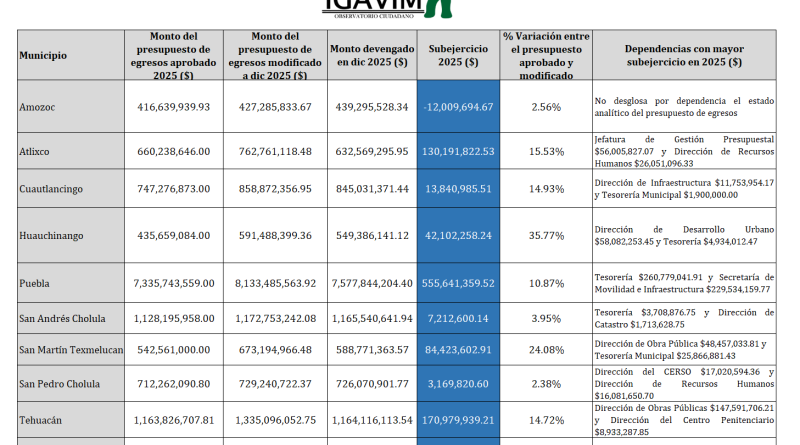Select San Martín Texmelucan's 24.08% cell
Image resolution: width=800 pixels, height=445 pixels.
(546, 350)
